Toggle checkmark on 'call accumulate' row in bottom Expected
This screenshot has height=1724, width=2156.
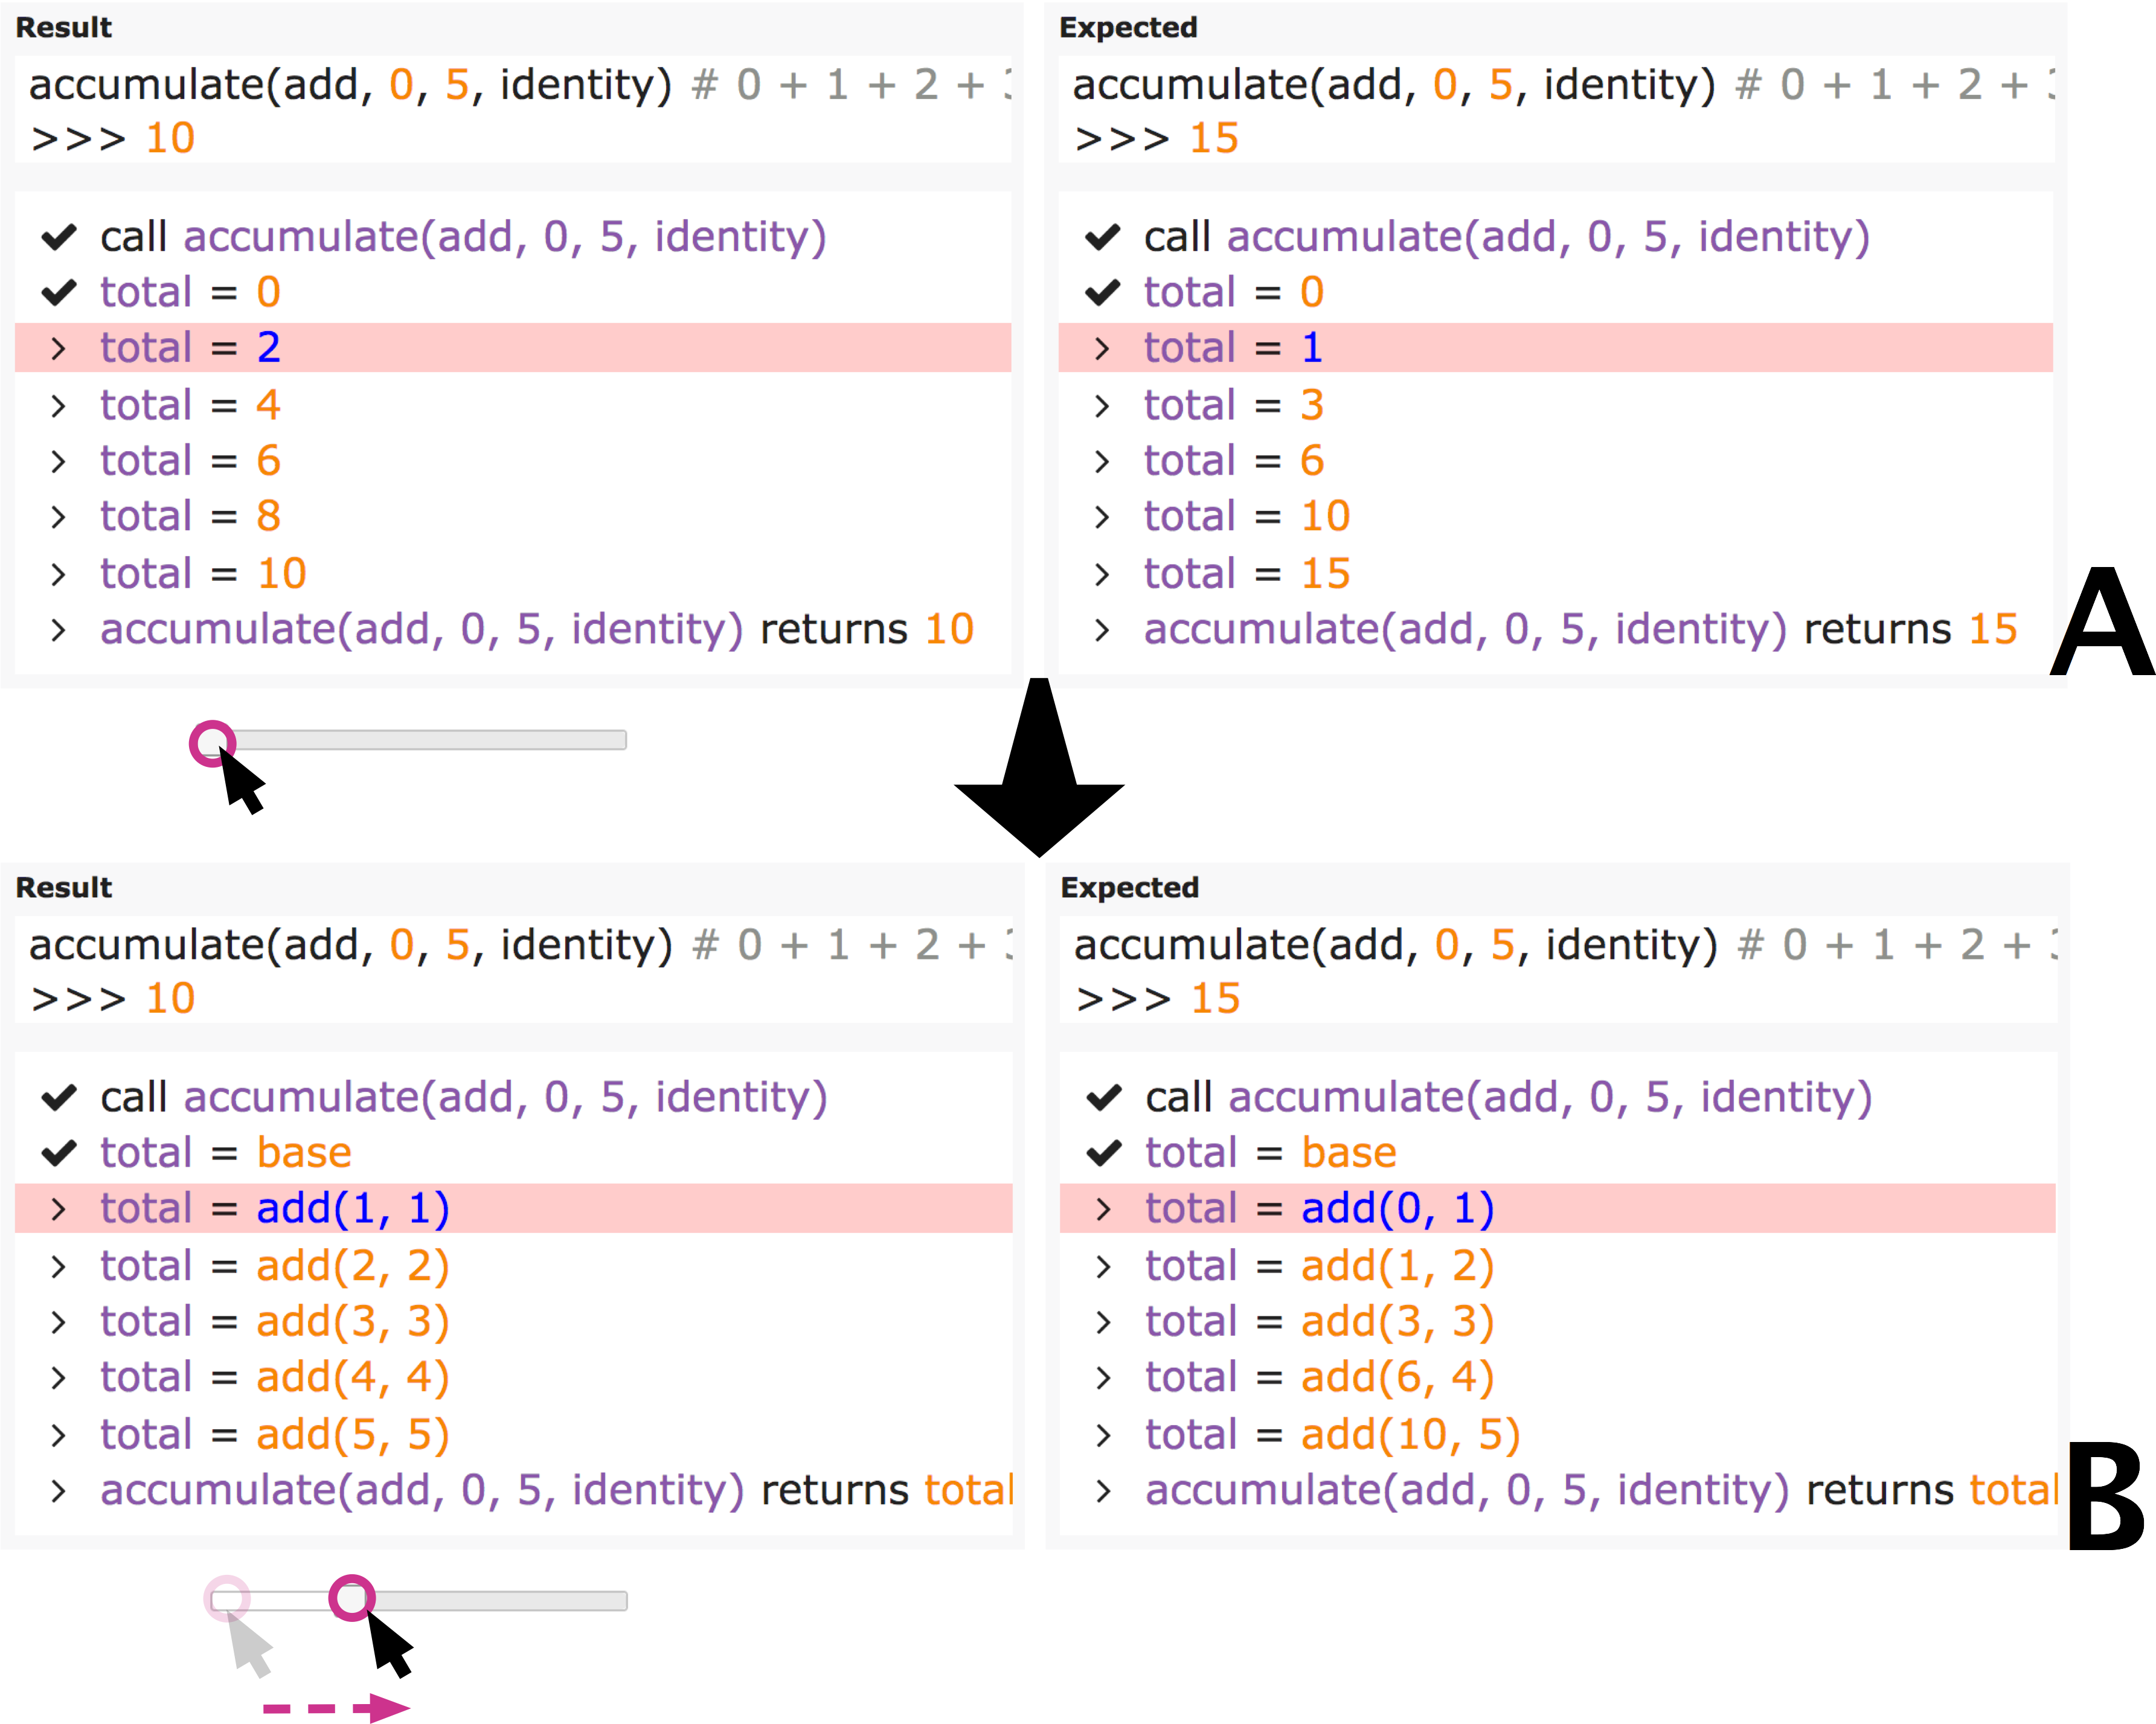1104,1097
